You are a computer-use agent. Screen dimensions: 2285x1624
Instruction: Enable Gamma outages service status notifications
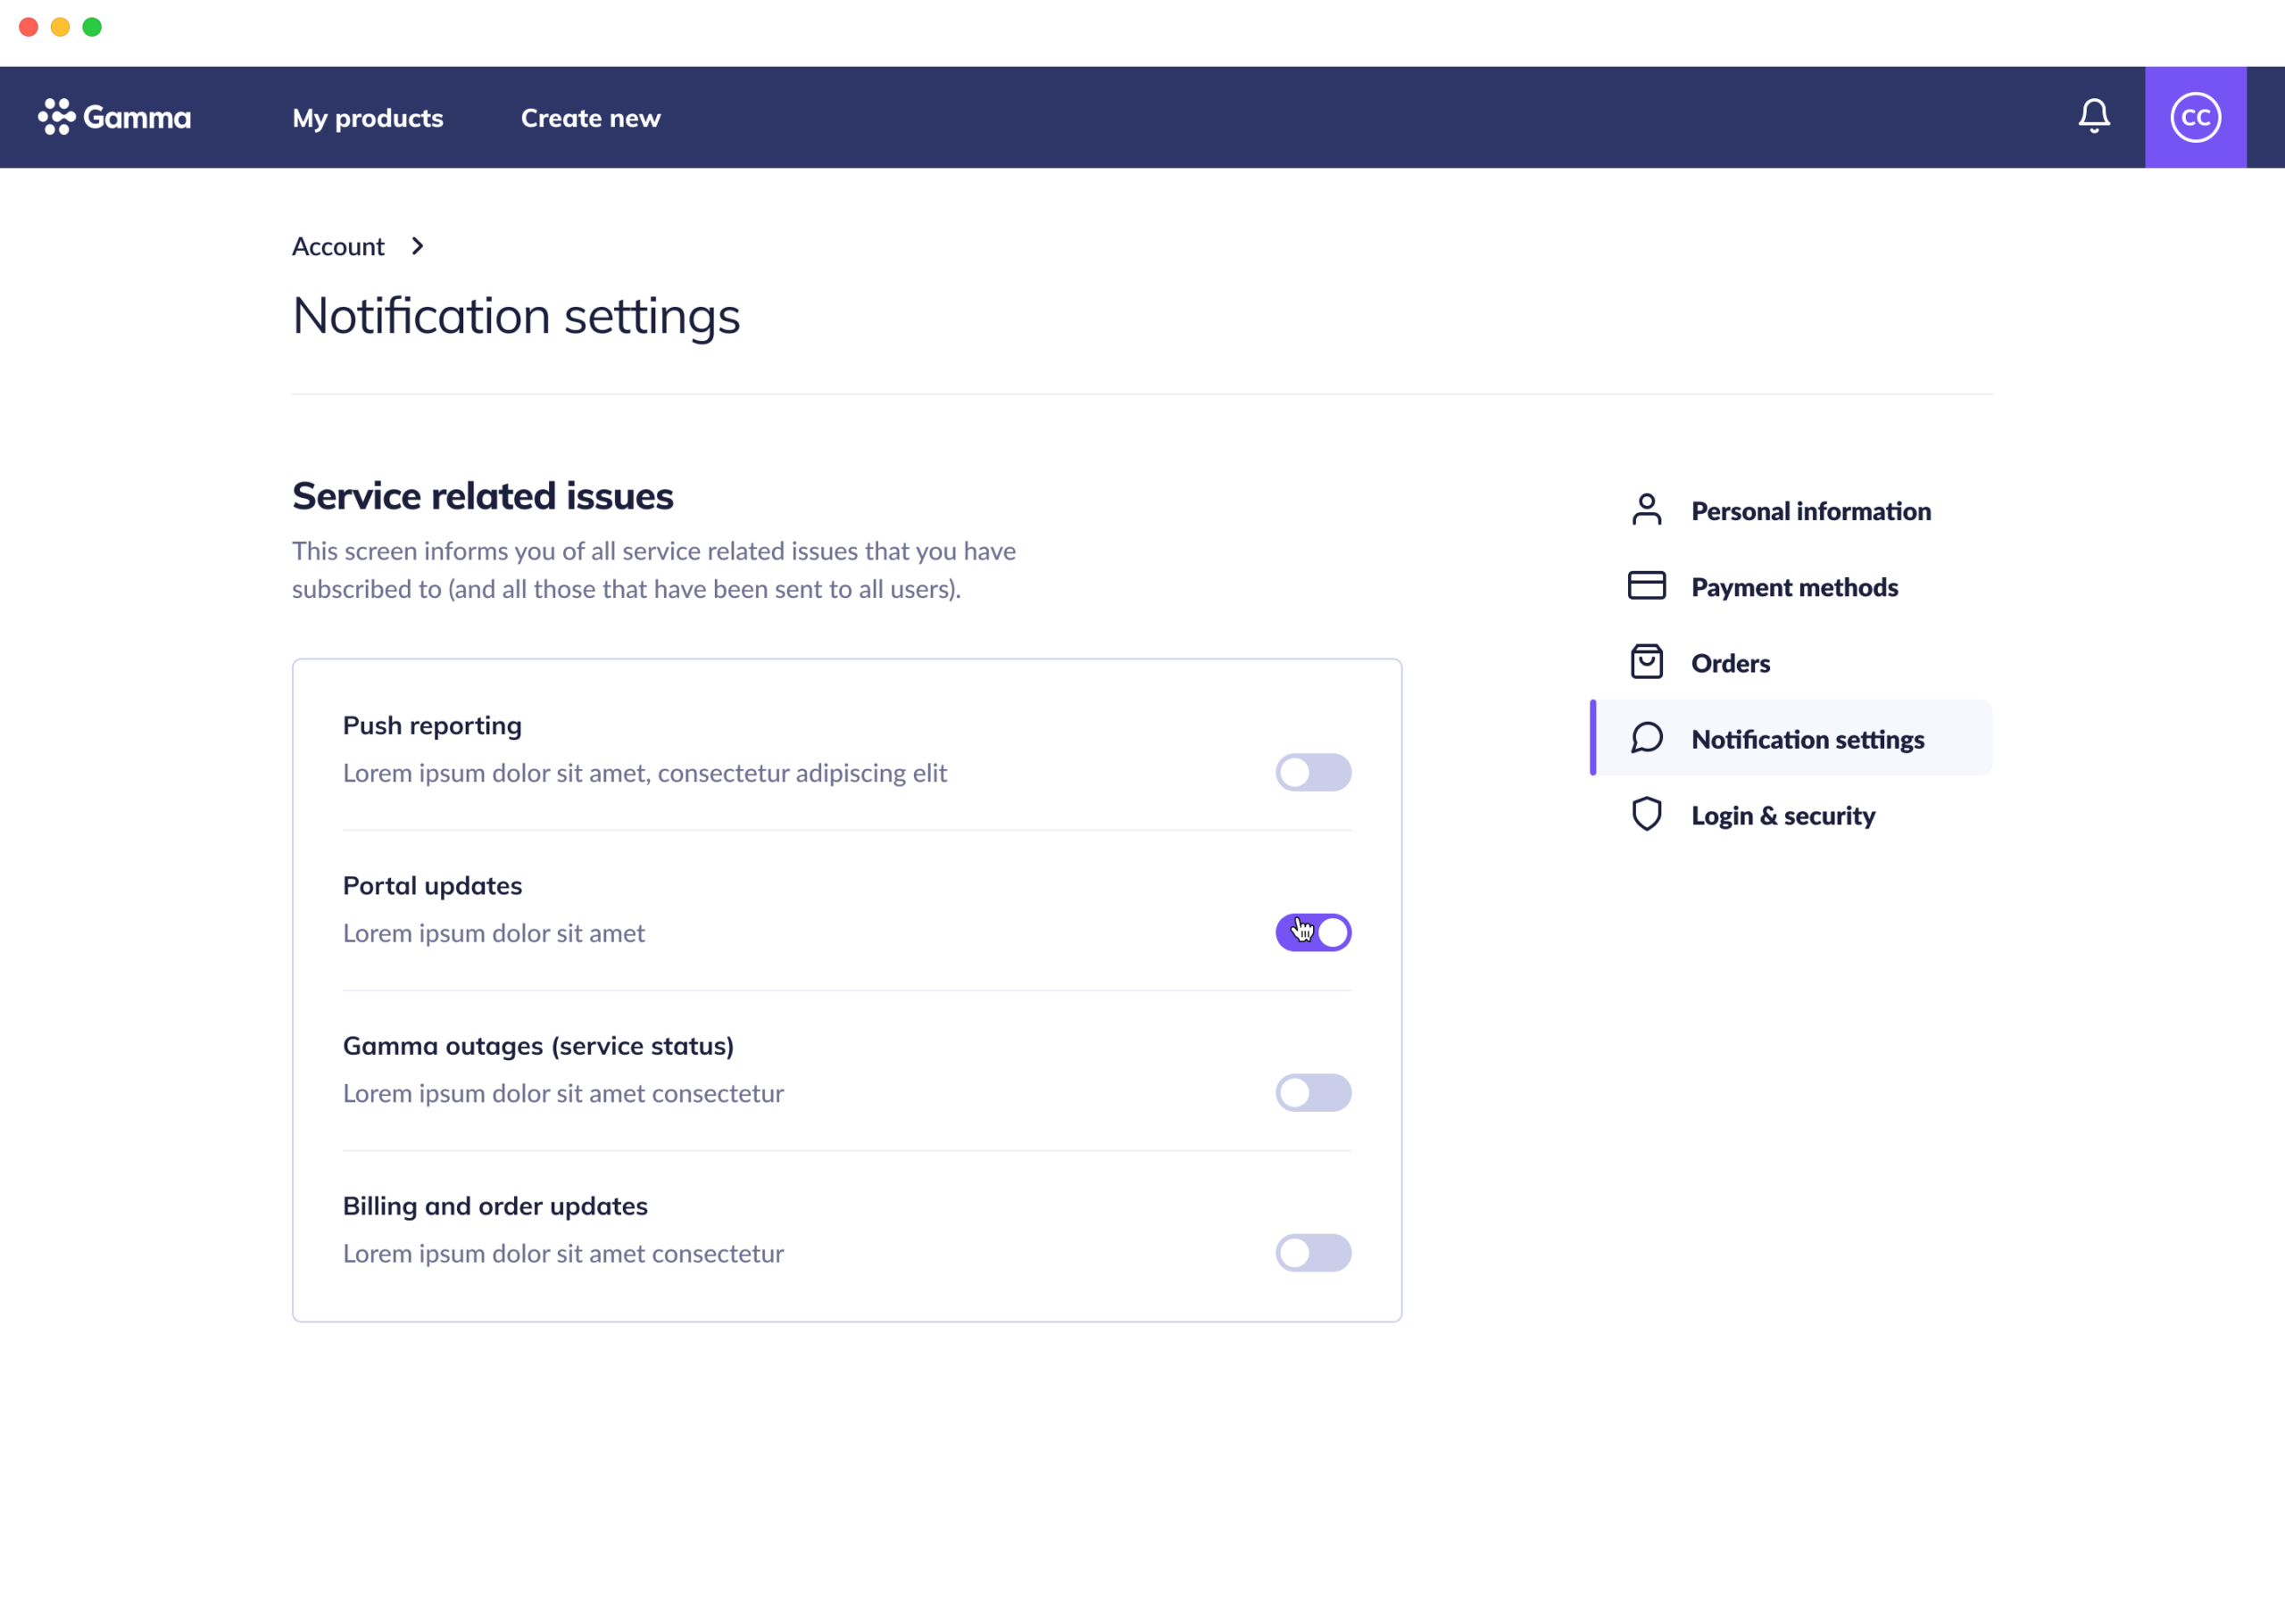(1313, 1092)
